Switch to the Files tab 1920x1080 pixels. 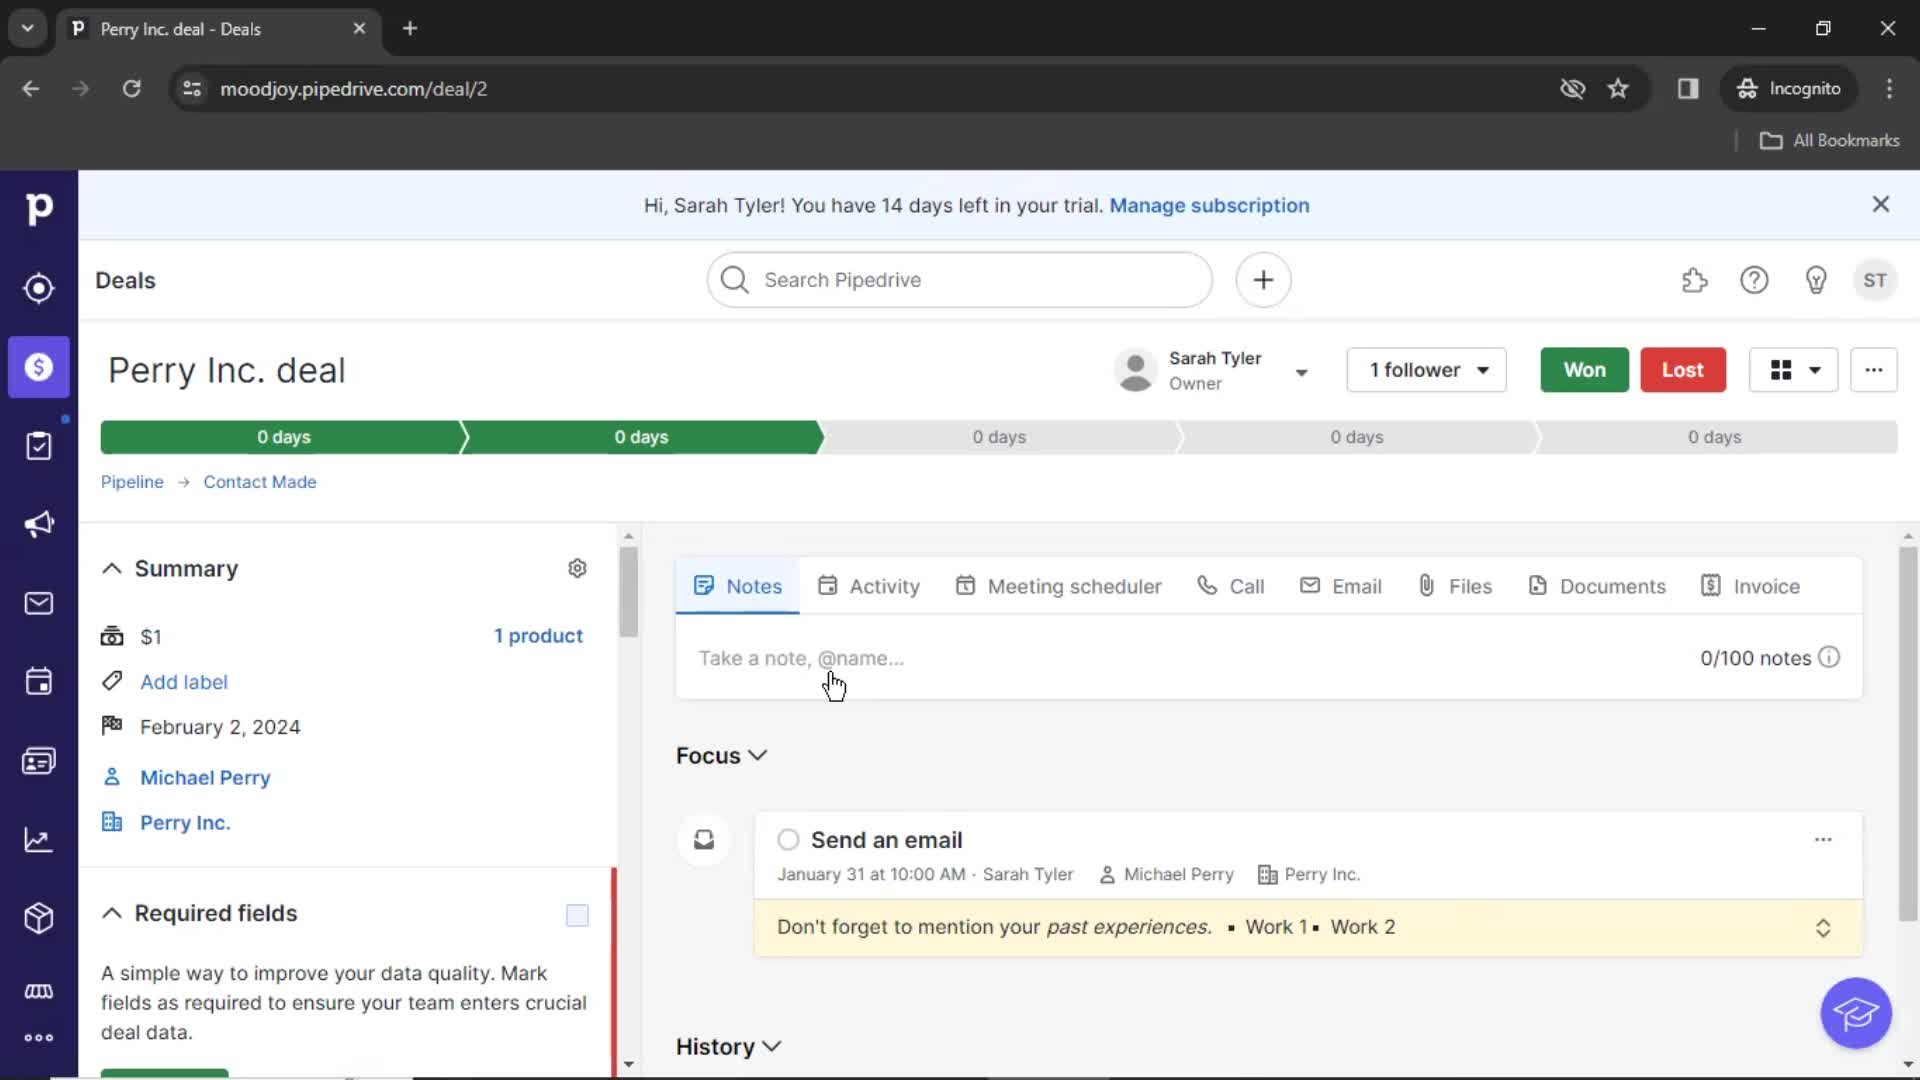[x=1455, y=586]
